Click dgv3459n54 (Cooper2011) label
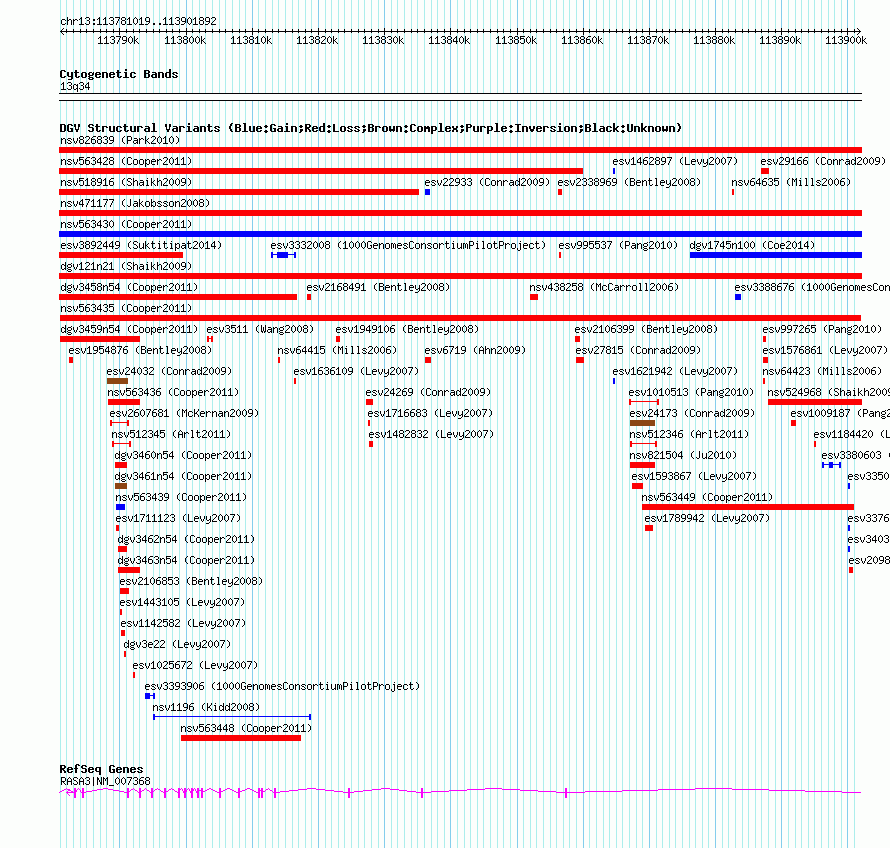 (x=129, y=329)
